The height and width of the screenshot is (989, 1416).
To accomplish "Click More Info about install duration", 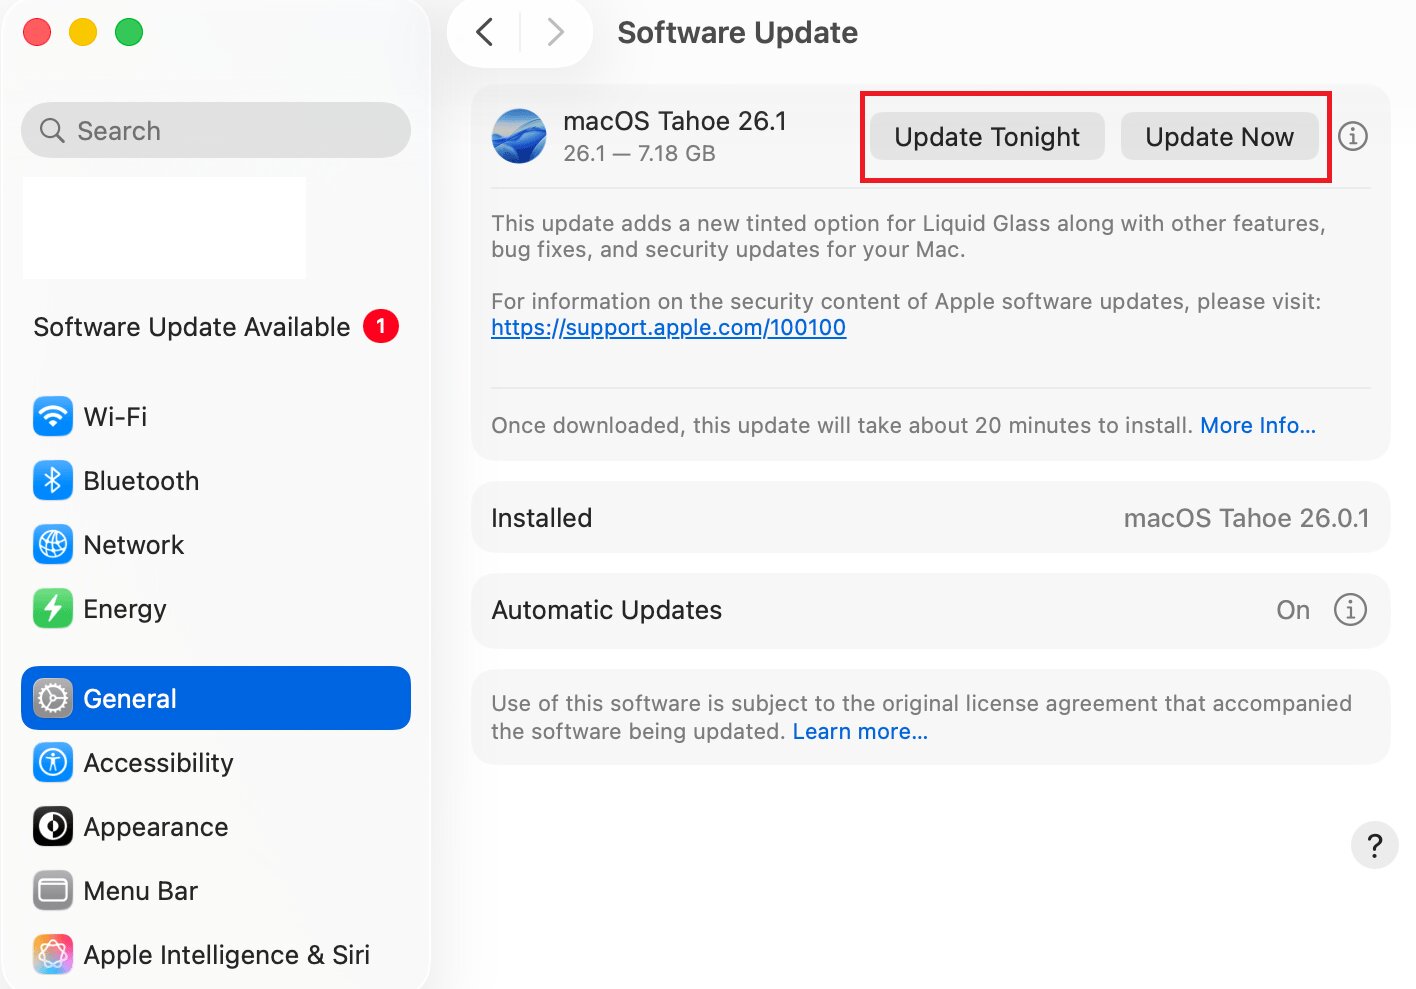I will [1258, 425].
